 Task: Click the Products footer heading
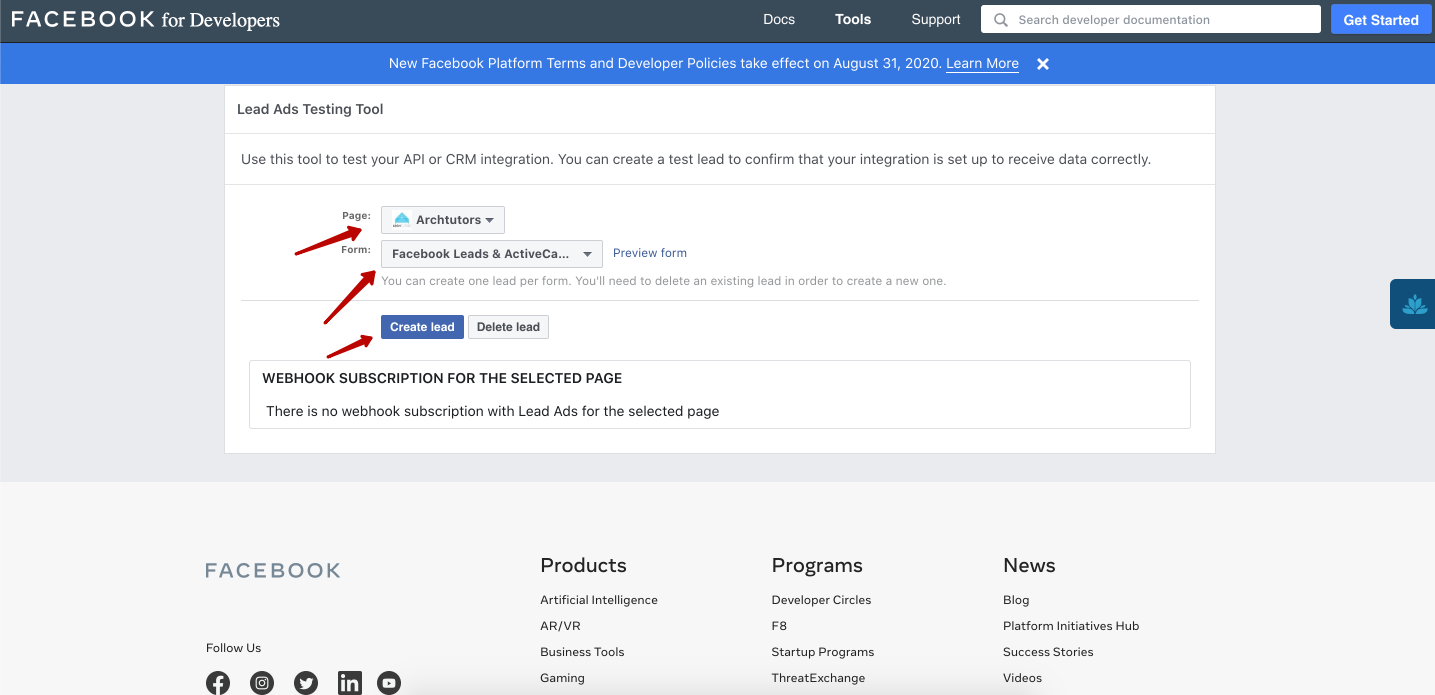coord(583,565)
